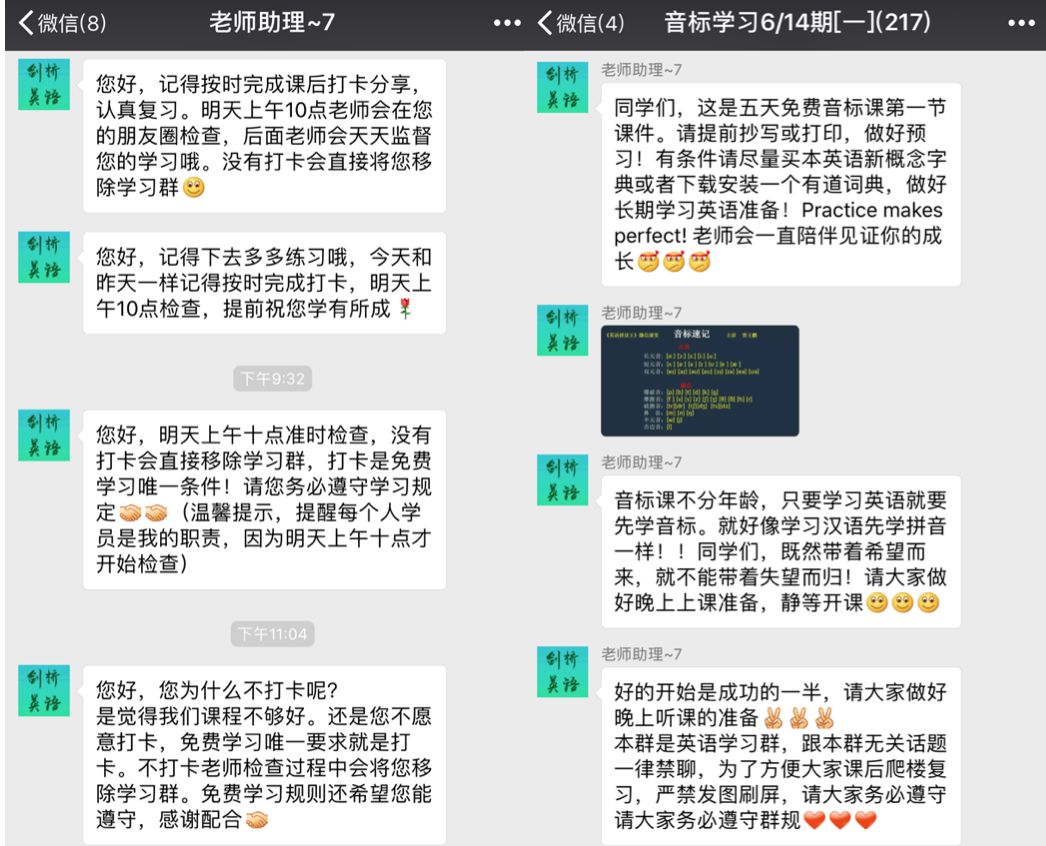
Task: Go back to 微信(4) chat list
Action: [x=580, y=23]
